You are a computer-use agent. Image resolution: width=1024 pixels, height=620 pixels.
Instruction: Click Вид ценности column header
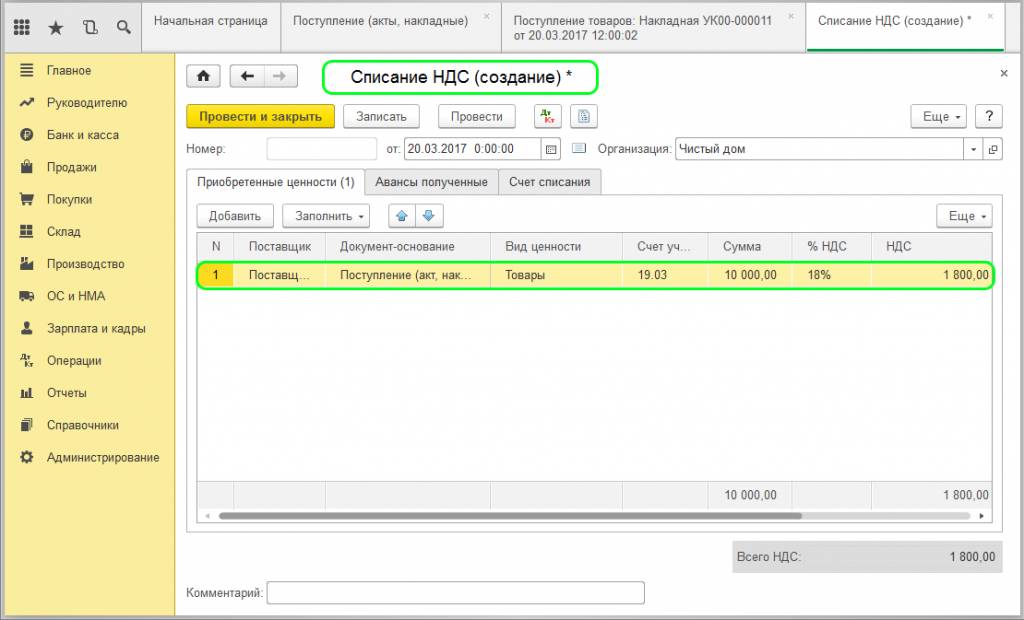tap(556, 246)
